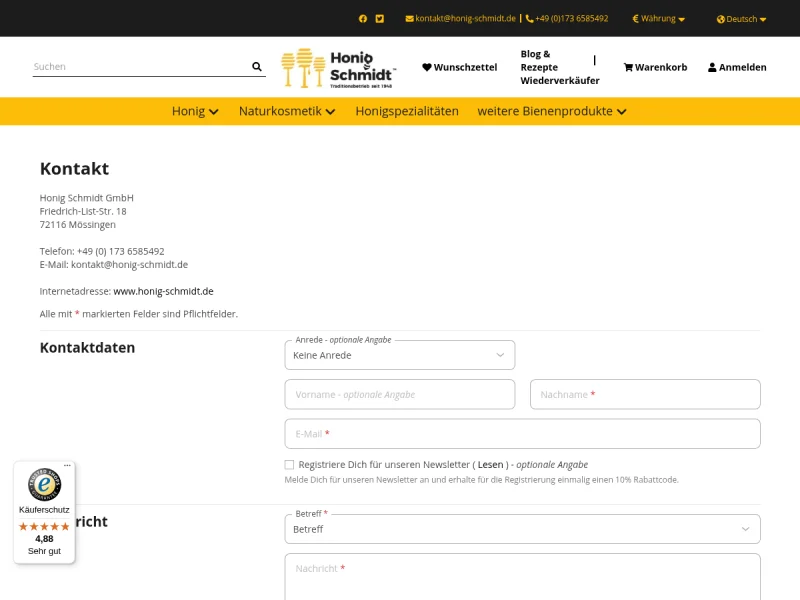Click the Trusted Shops badge seal
Screen dimensions: 800x600
44,486
